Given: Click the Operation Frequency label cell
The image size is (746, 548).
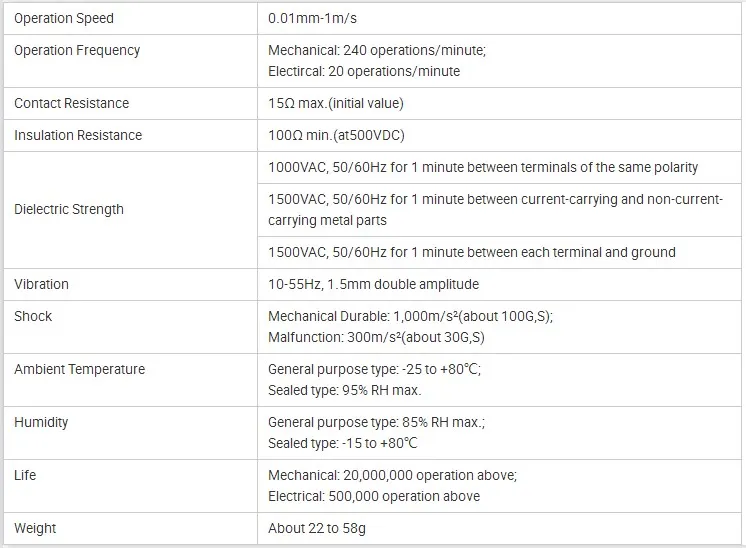Looking at the screenshot, I should (77, 50).
